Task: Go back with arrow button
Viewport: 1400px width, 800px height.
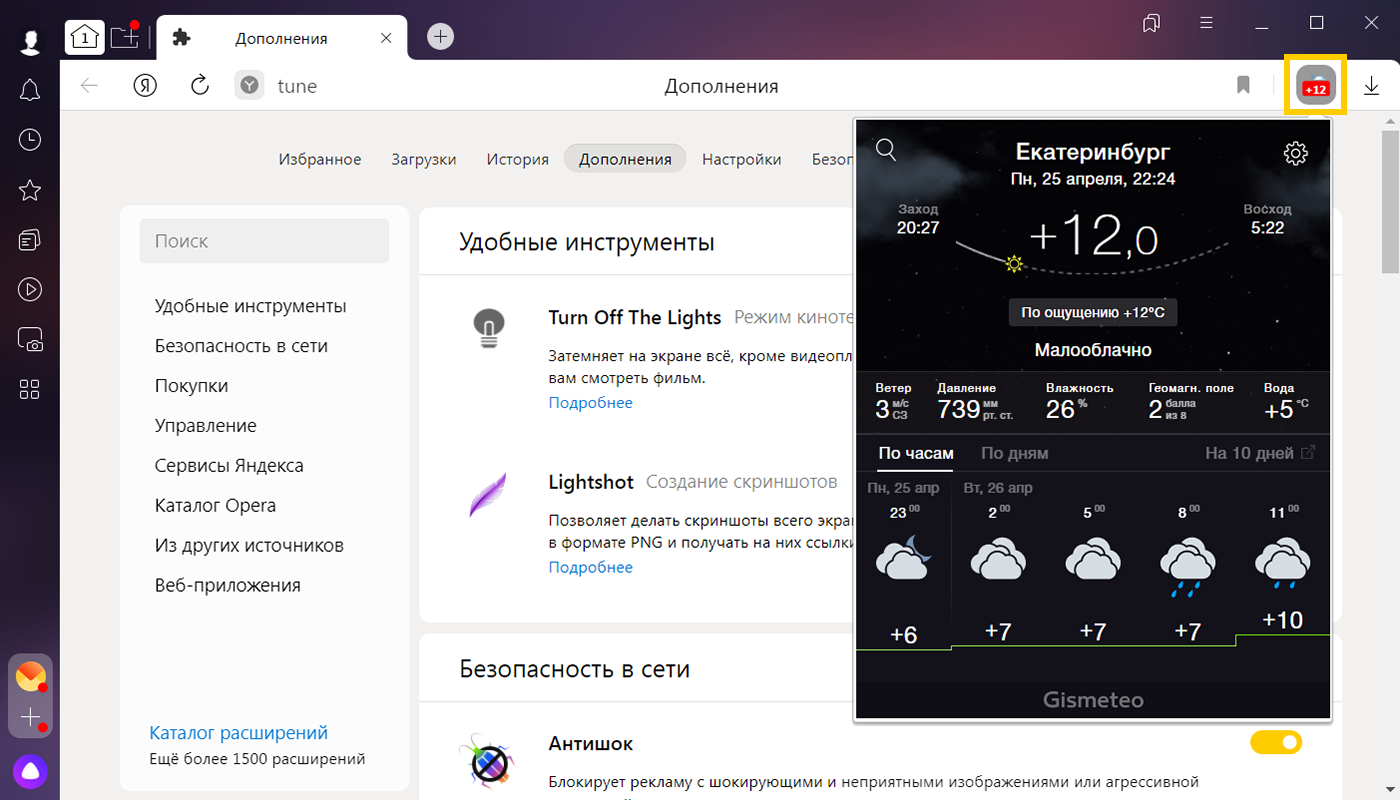Action: tap(90, 86)
